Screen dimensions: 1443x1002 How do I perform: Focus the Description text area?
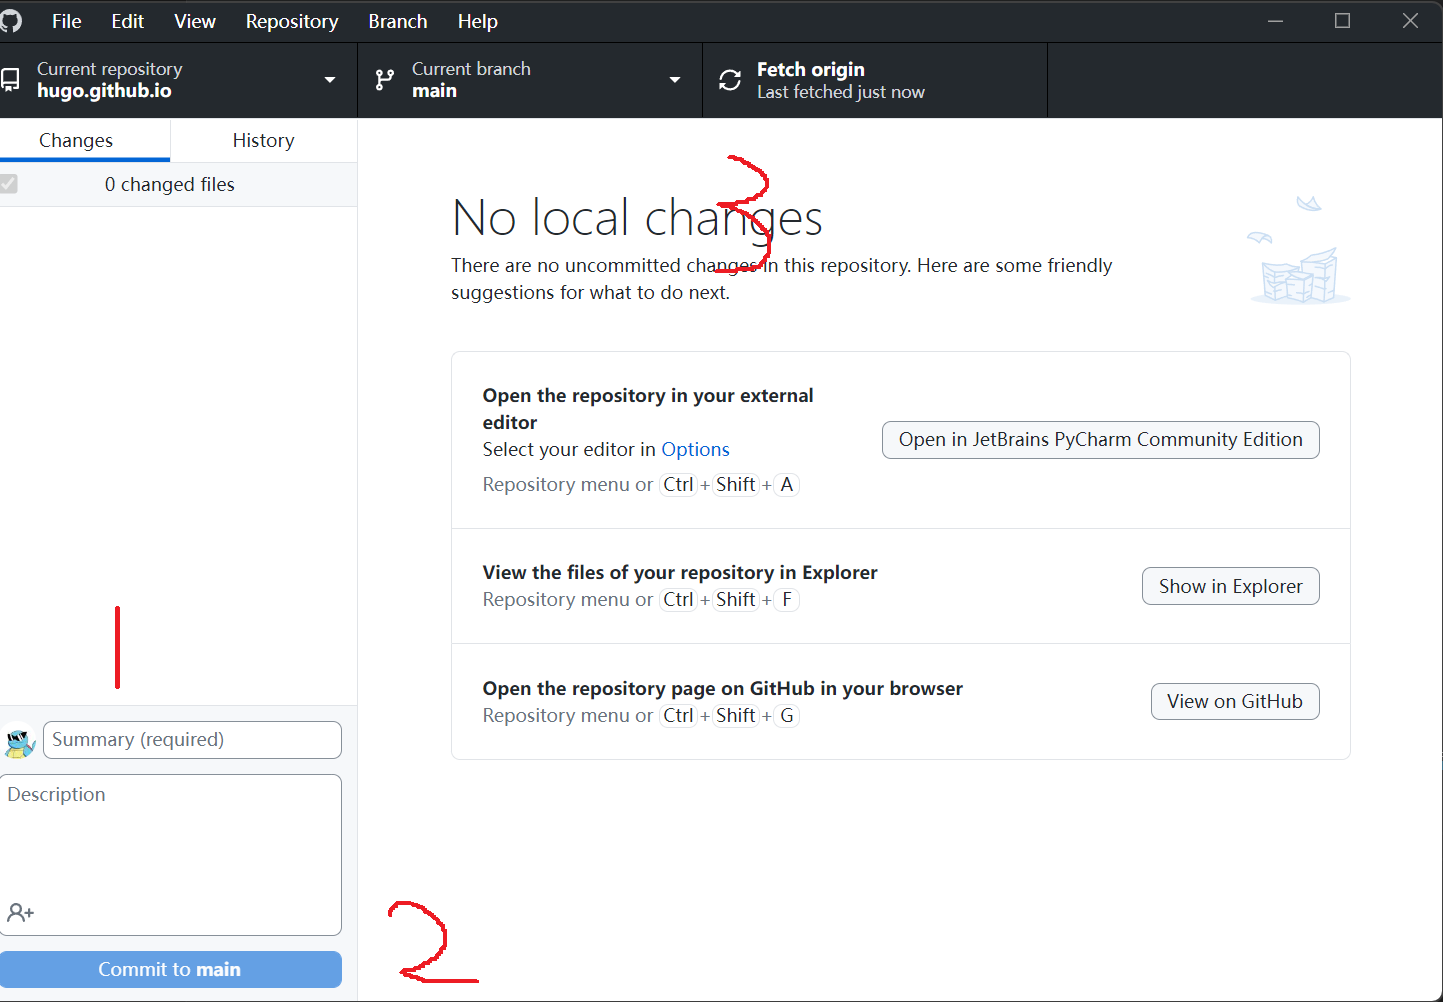170,855
